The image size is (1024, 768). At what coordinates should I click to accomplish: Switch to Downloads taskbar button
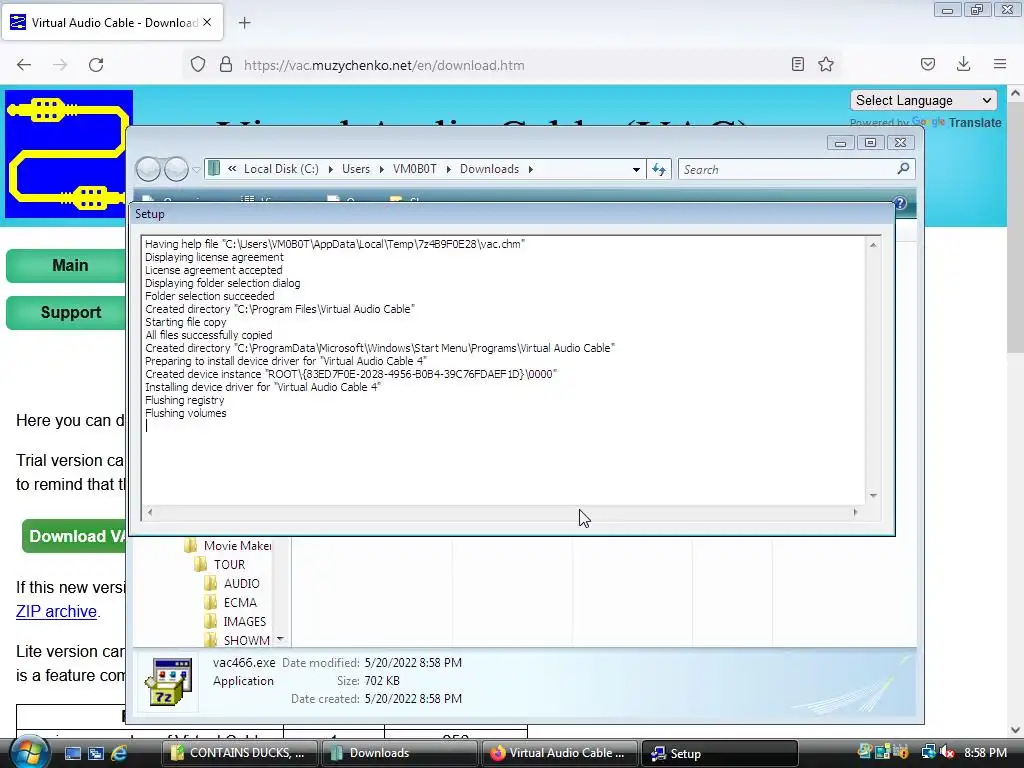[399, 753]
